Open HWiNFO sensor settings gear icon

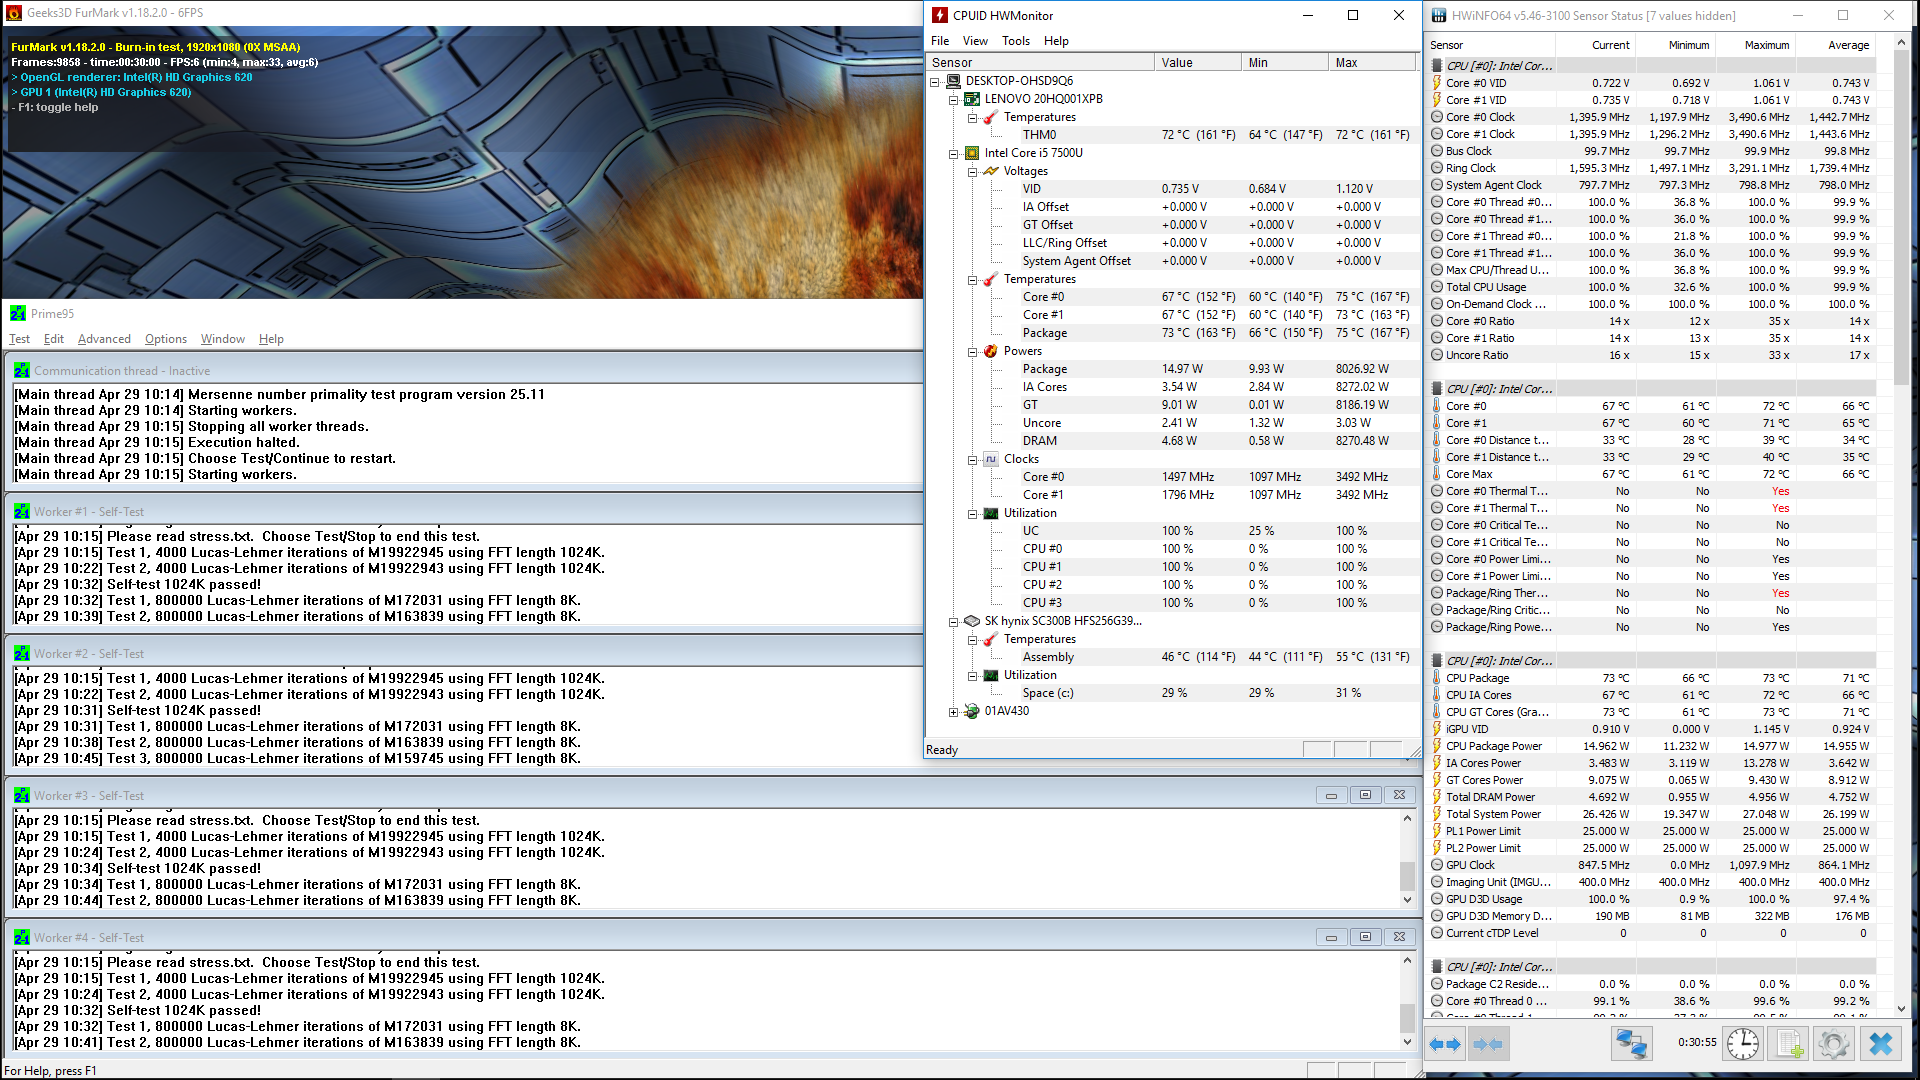pos(1834,1044)
